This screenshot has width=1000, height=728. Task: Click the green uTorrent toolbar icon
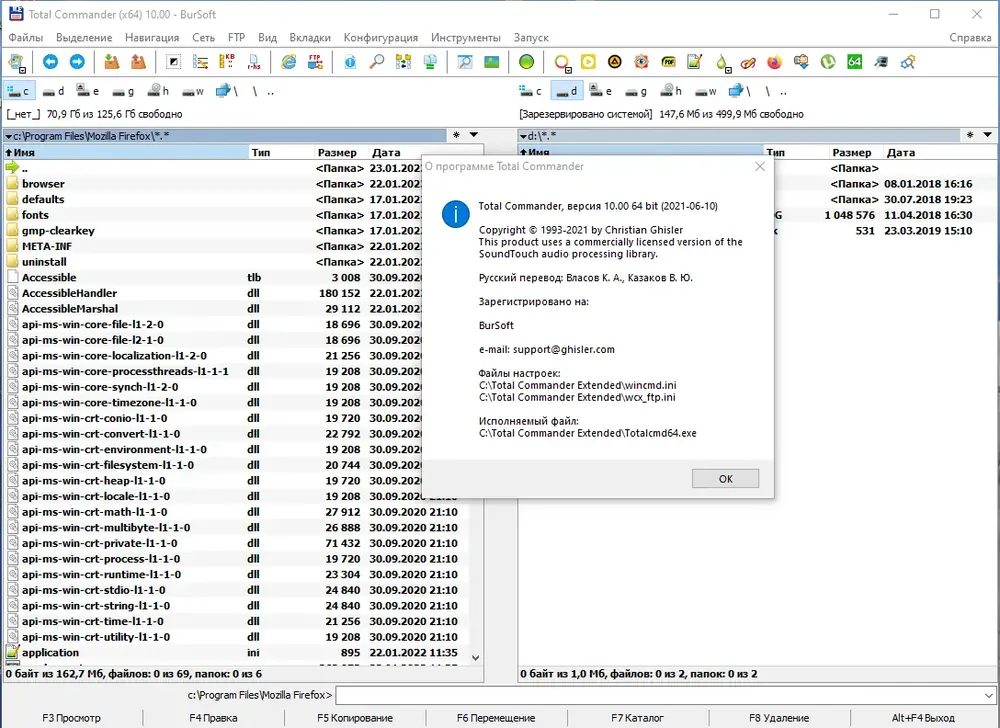pos(828,62)
